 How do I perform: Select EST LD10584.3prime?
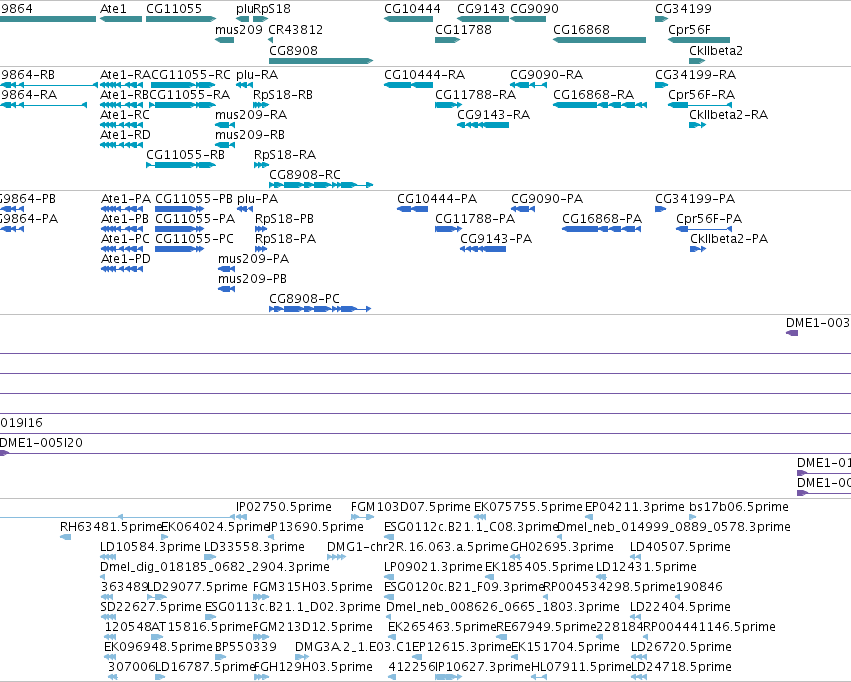point(150,547)
